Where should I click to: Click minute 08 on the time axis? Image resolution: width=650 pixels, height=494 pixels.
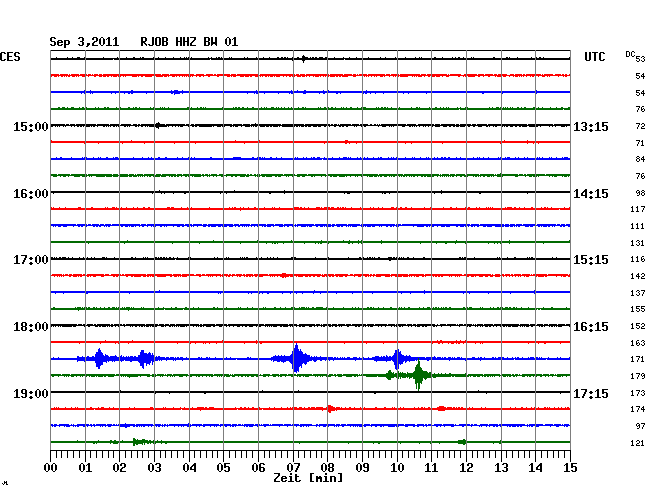click(327, 468)
